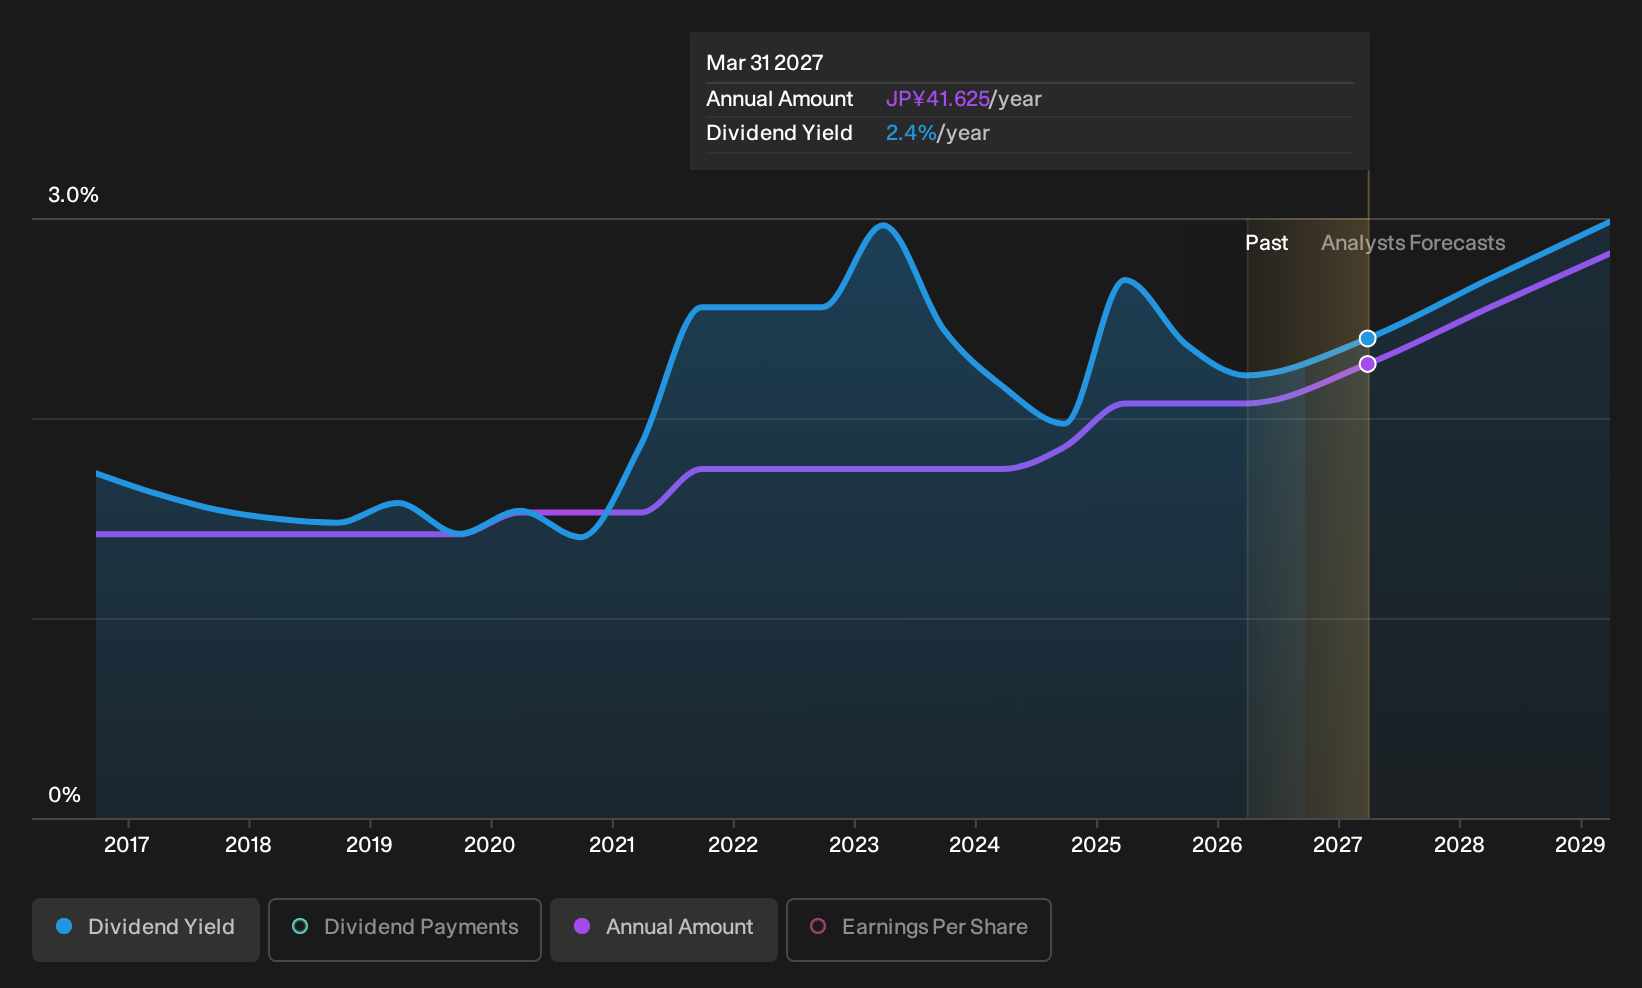1642x988 pixels.
Task: Click the blue Dividend Yield legend dot
Action: pyautogui.click(x=64, y=926)
